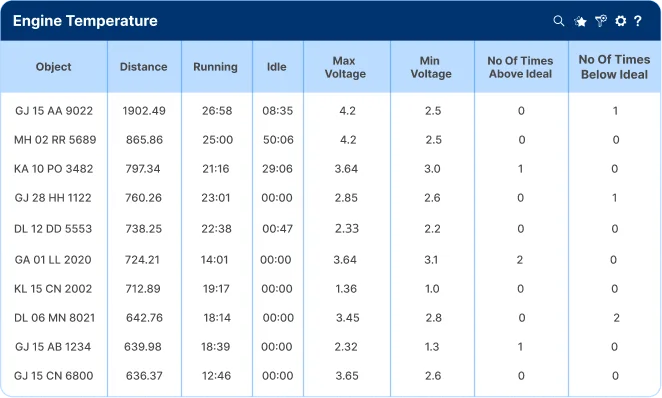Screen dimensions: 662x398
Task: Open the search icon in header
Action: (559, 21)
